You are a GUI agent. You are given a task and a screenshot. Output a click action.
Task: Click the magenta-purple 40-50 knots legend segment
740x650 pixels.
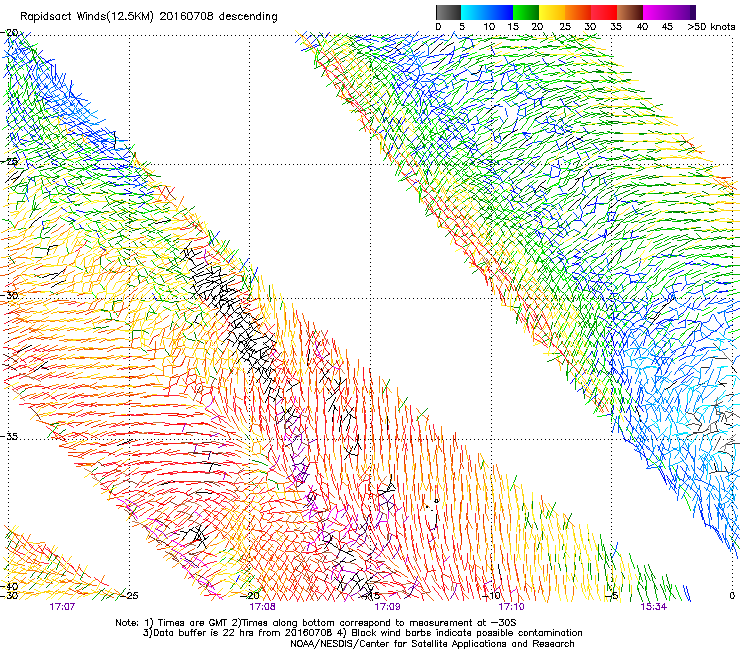coord(670,12)
